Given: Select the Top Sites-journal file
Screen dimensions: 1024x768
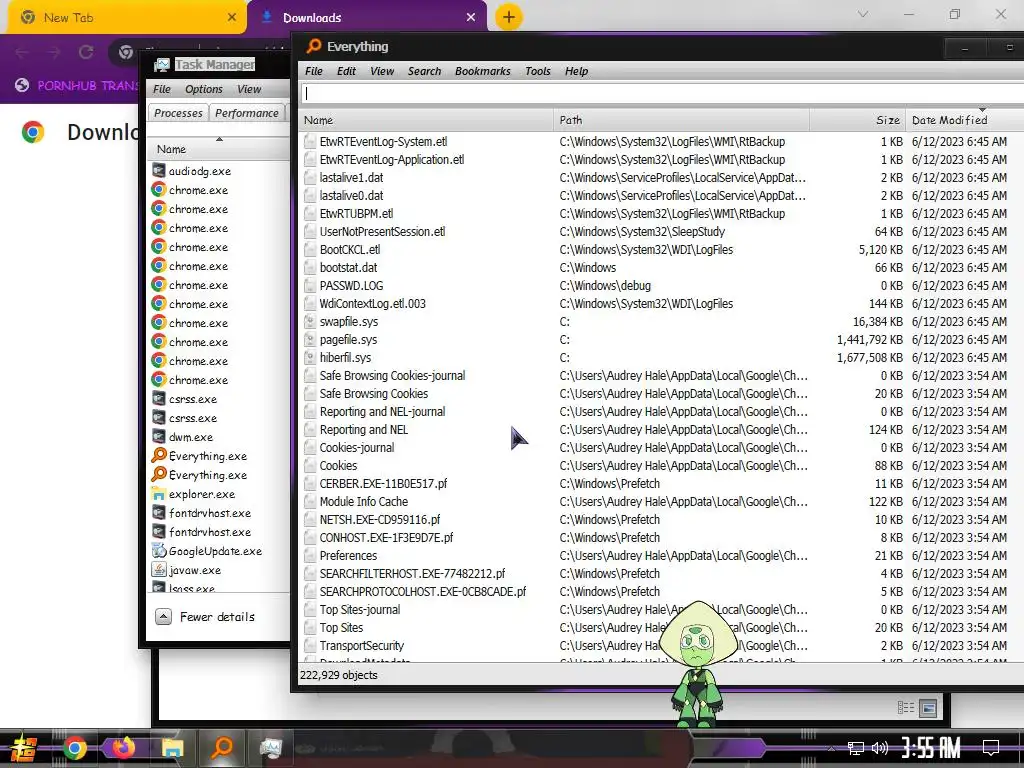Looking at the screenshot, I should pos(360,609).
